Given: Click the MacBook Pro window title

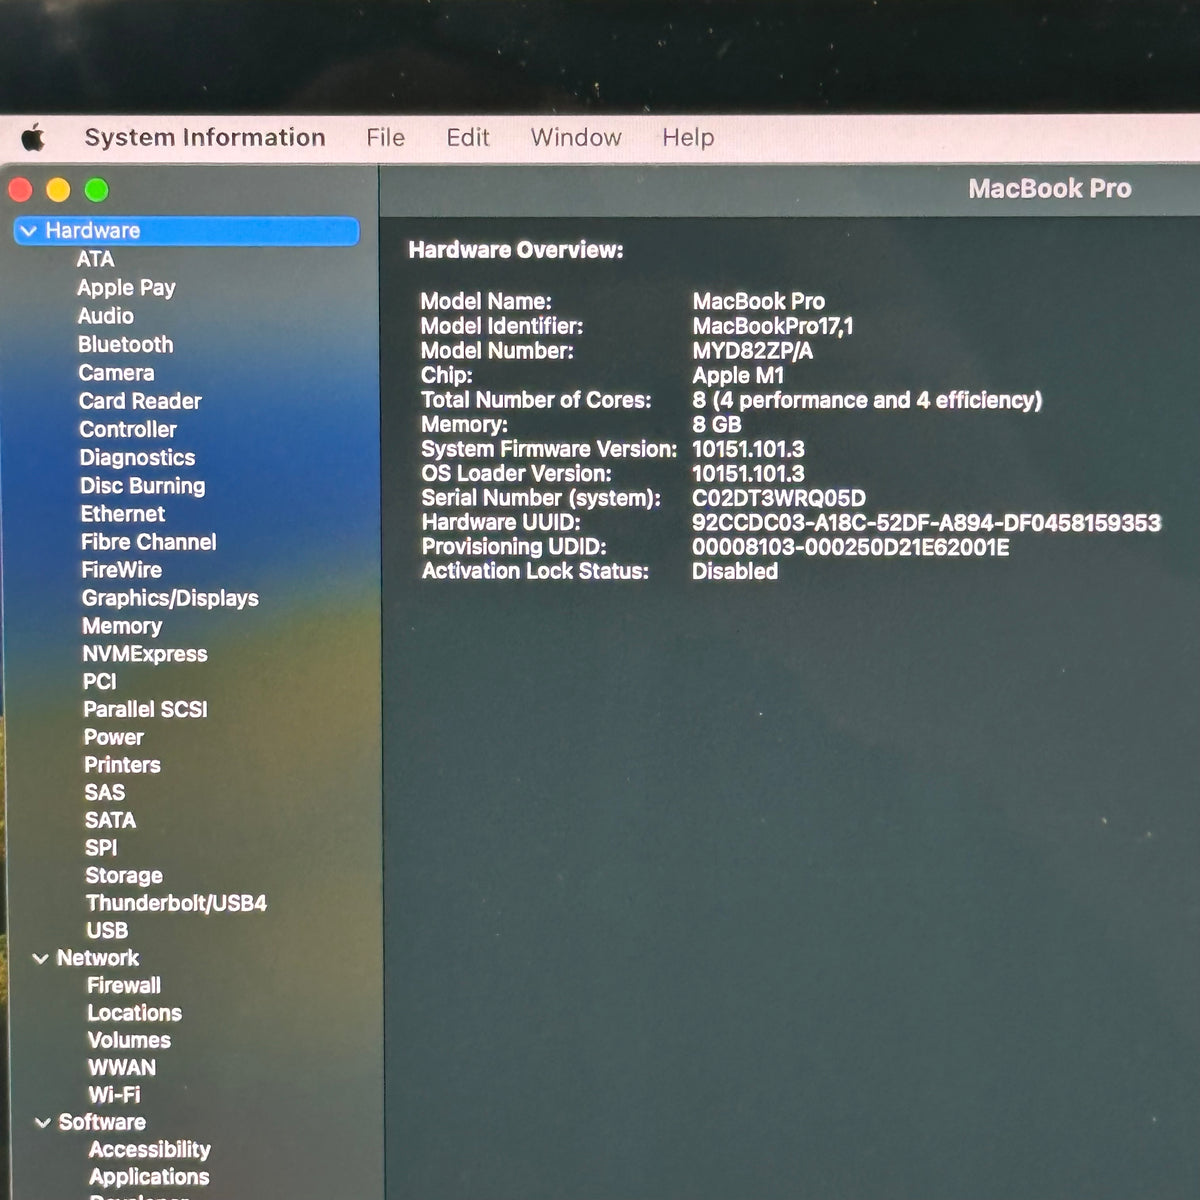Looking at the screenshot, I should pos(1050,189).
